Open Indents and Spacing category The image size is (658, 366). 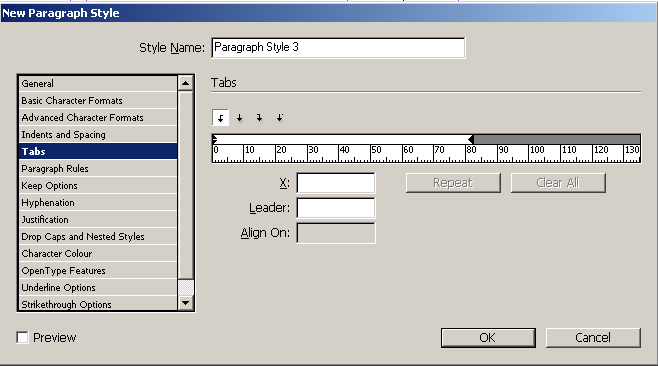98,134
